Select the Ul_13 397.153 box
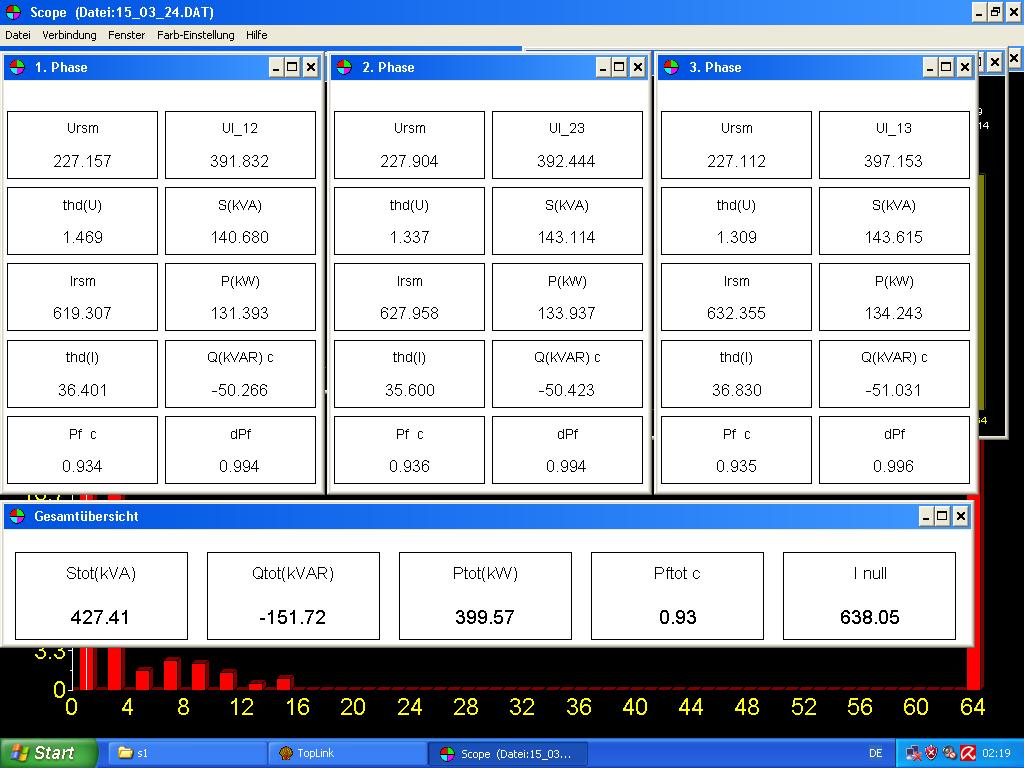Viewport: 1024px width, 768px height. coord(894,145)
